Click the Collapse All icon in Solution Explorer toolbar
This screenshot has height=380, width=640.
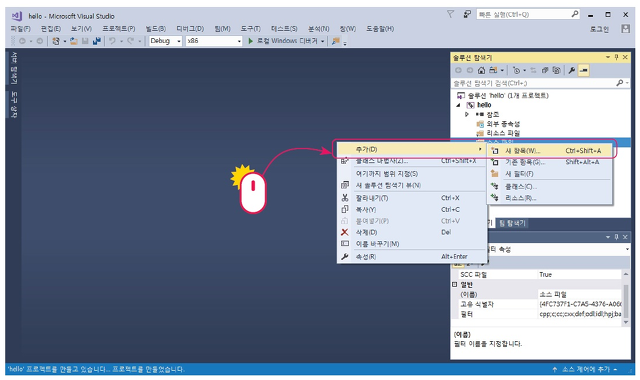pos(544,70)
